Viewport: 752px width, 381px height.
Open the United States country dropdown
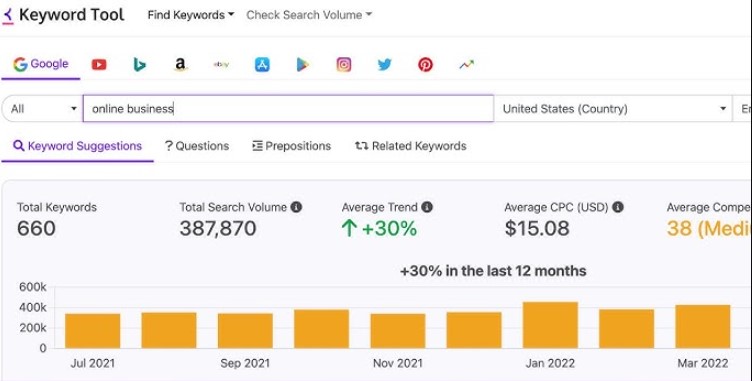click(613, 109)
